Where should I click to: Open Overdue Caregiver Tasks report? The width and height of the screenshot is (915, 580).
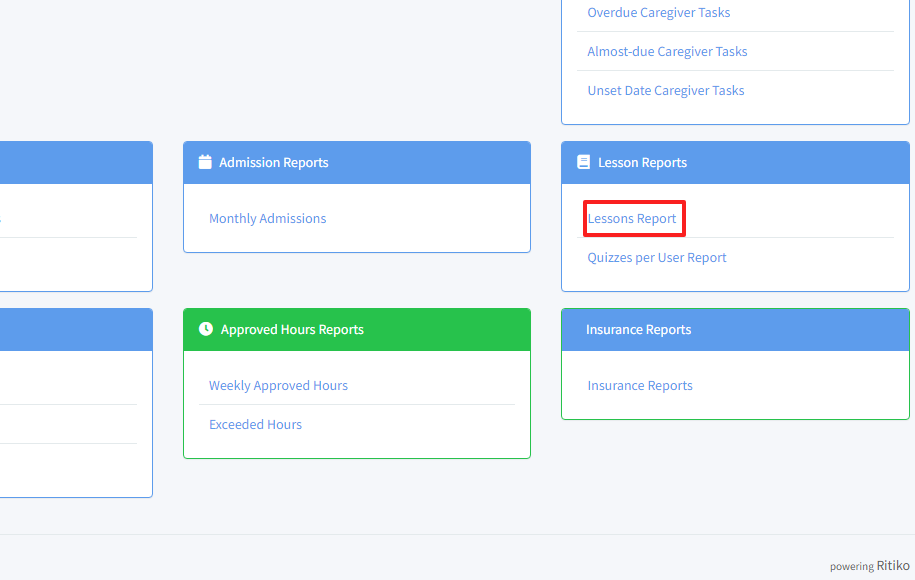658,13
